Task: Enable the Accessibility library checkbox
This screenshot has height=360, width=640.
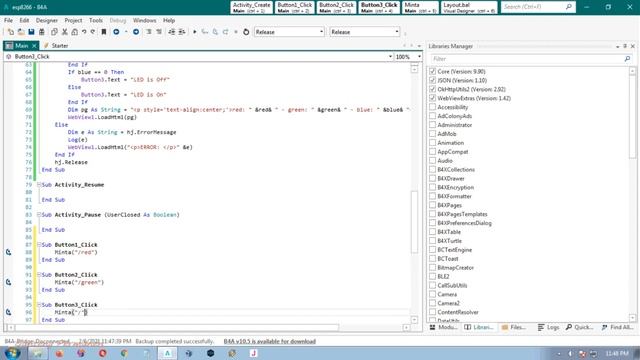Action: point(432,107)
